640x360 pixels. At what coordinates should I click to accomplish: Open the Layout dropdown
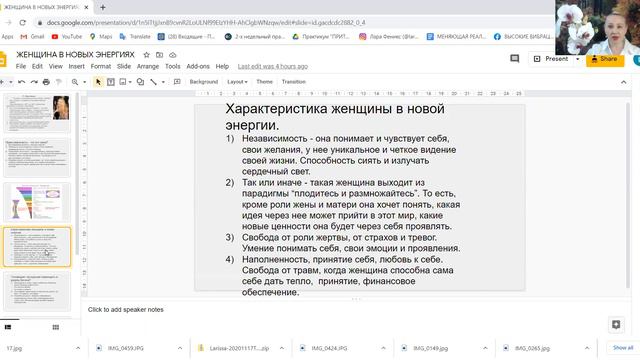(x=237, y=82)
